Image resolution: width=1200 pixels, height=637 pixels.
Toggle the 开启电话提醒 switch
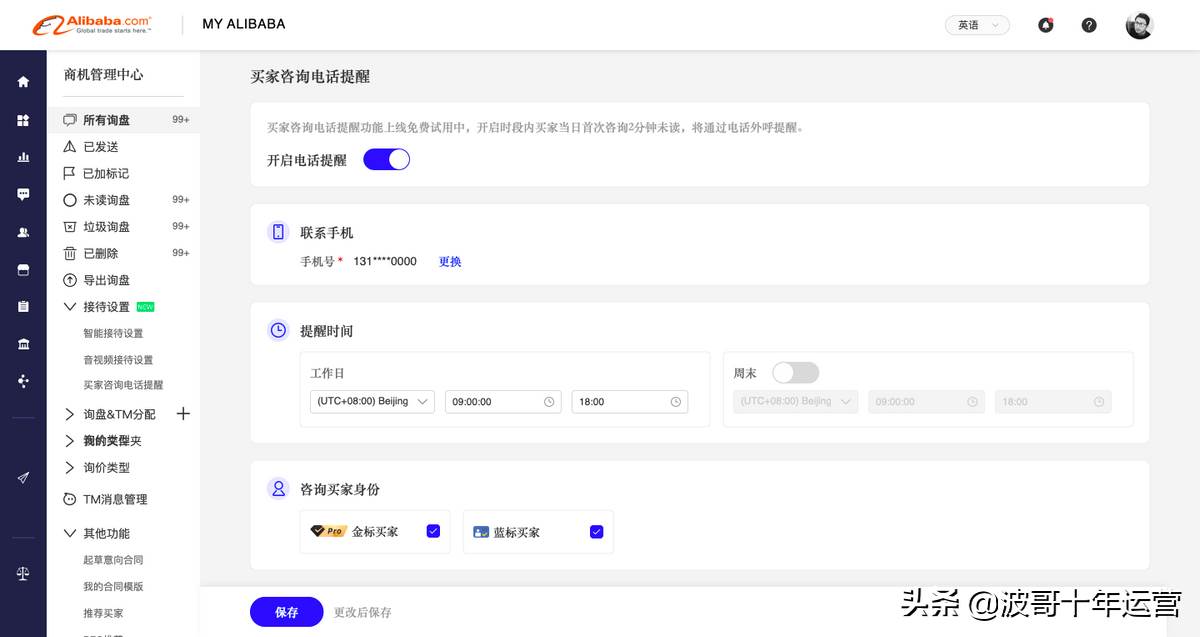(x=386, y=159)
